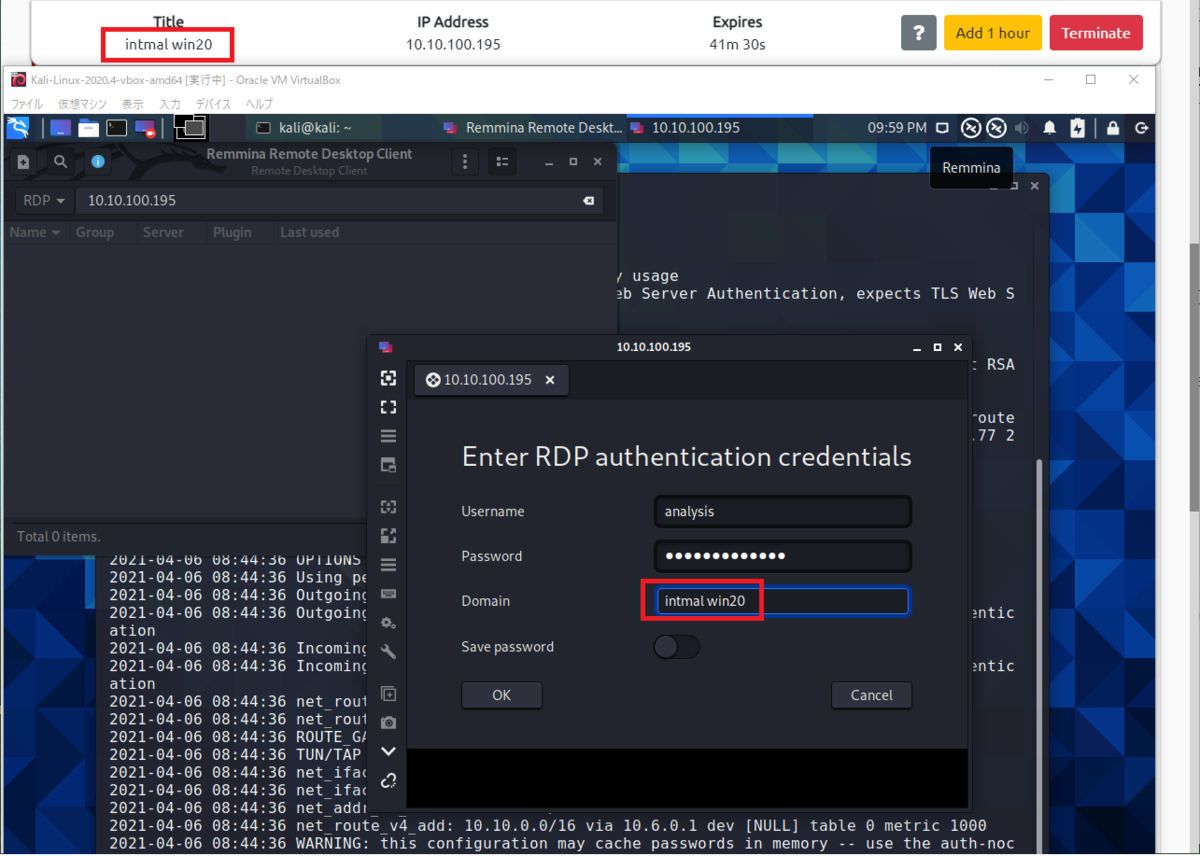Screen dimensions: 1200x856
Task: Click the grab keyboard icon in RDP sidebar
Action: [x=389, y=594]
